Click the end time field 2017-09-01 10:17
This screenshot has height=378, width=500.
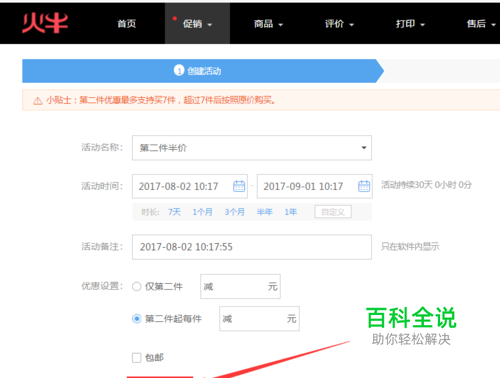coord(314,186)
